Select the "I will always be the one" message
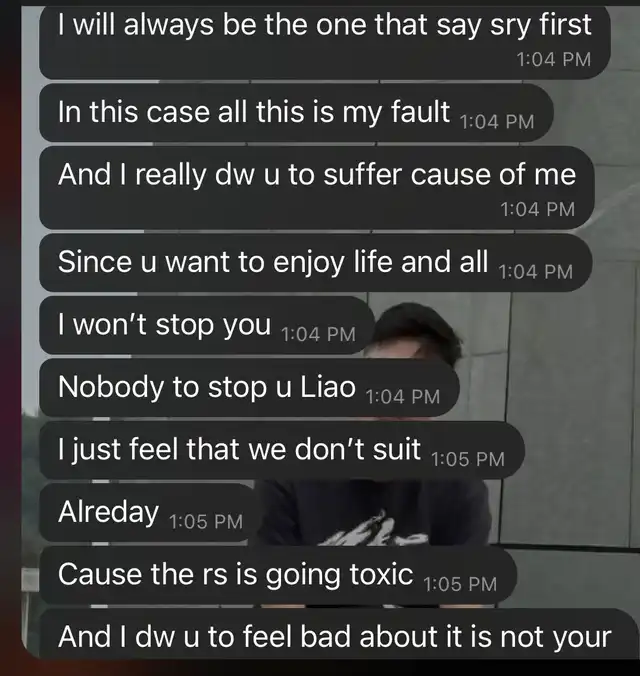The image size is (640, 676). tap(325, 42)
